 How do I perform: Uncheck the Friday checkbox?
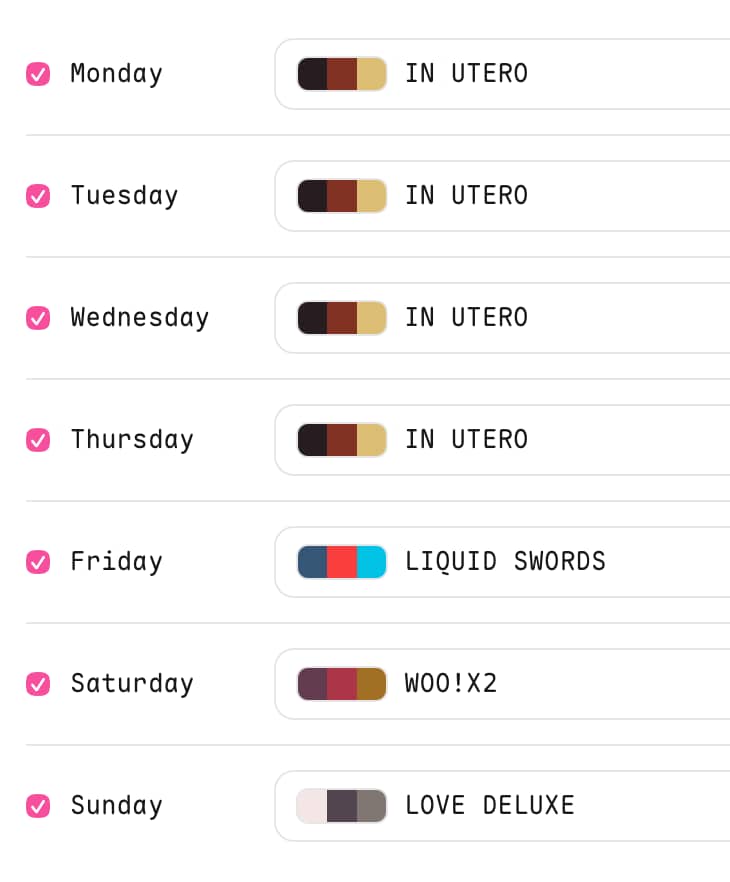[x=38, y=562]
